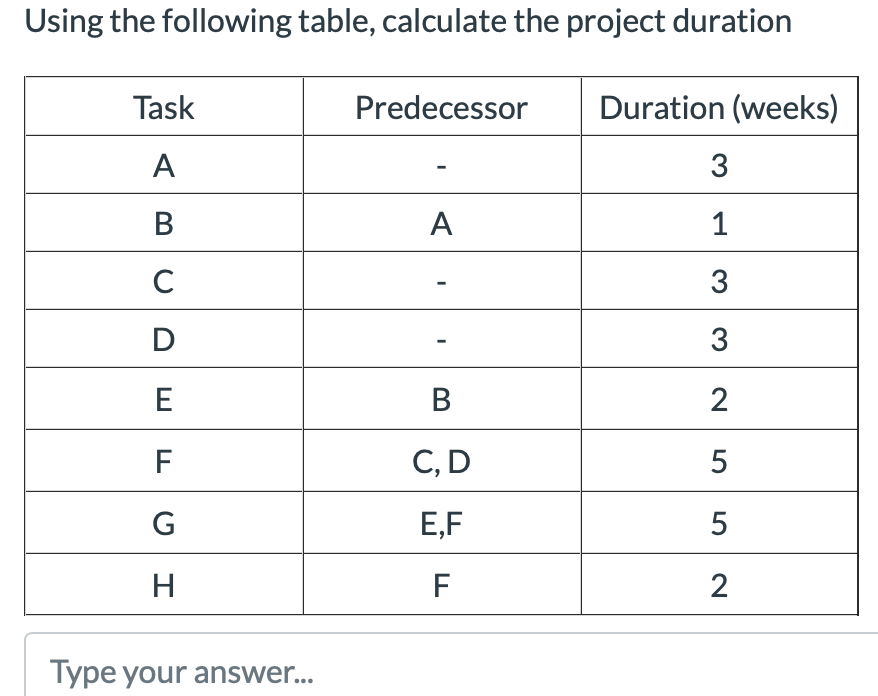Click the Task E cell
The width and height of the screenshot is (878, 696).
163,398
